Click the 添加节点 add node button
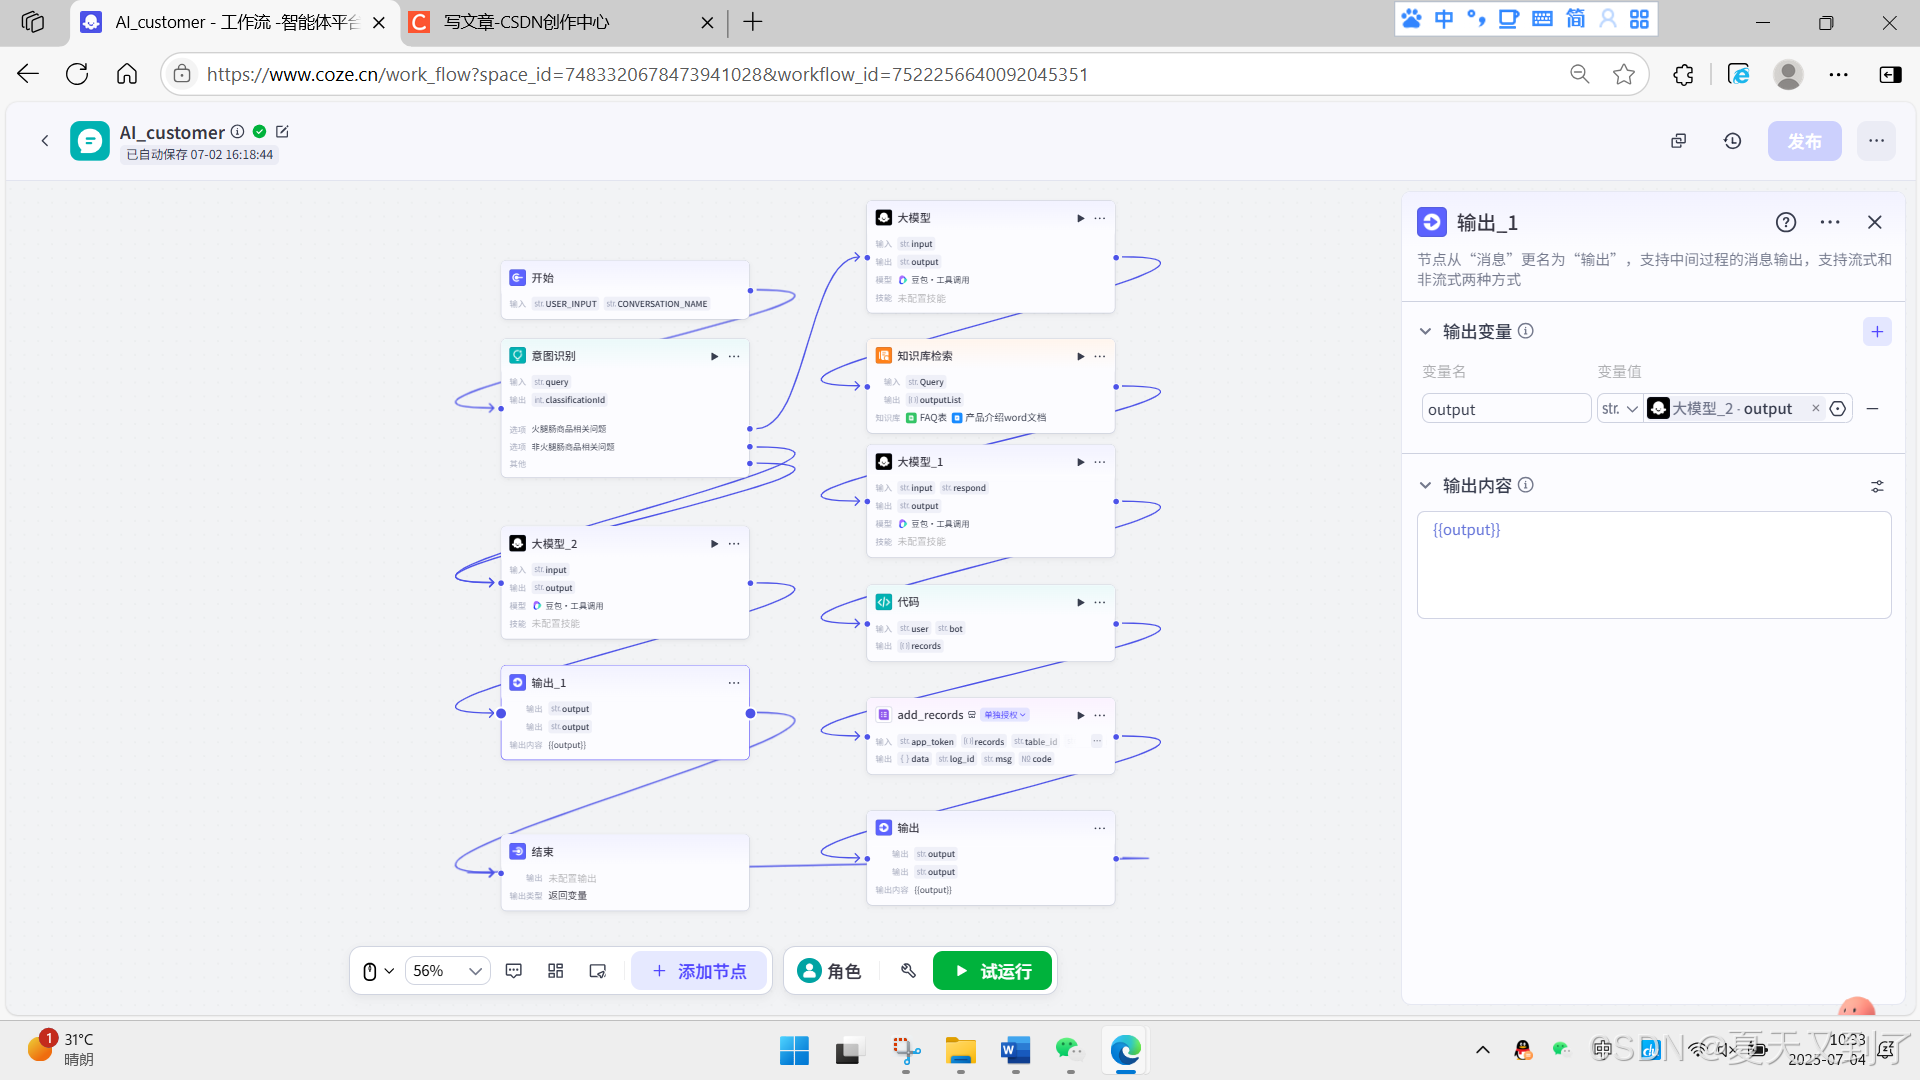1920x1080 pixels. pyautogui.click(x=699, y=971)
